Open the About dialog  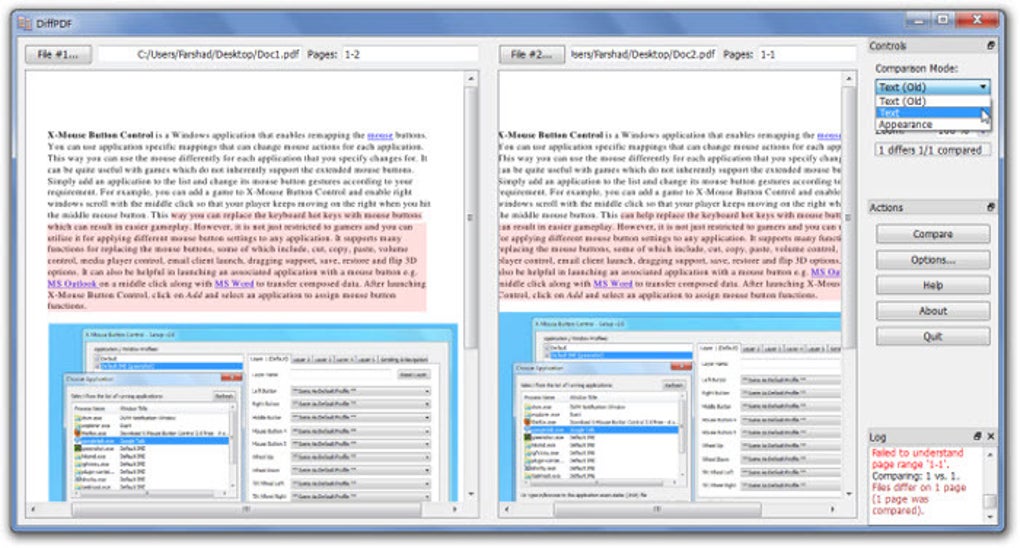click(x=933, y=311)
